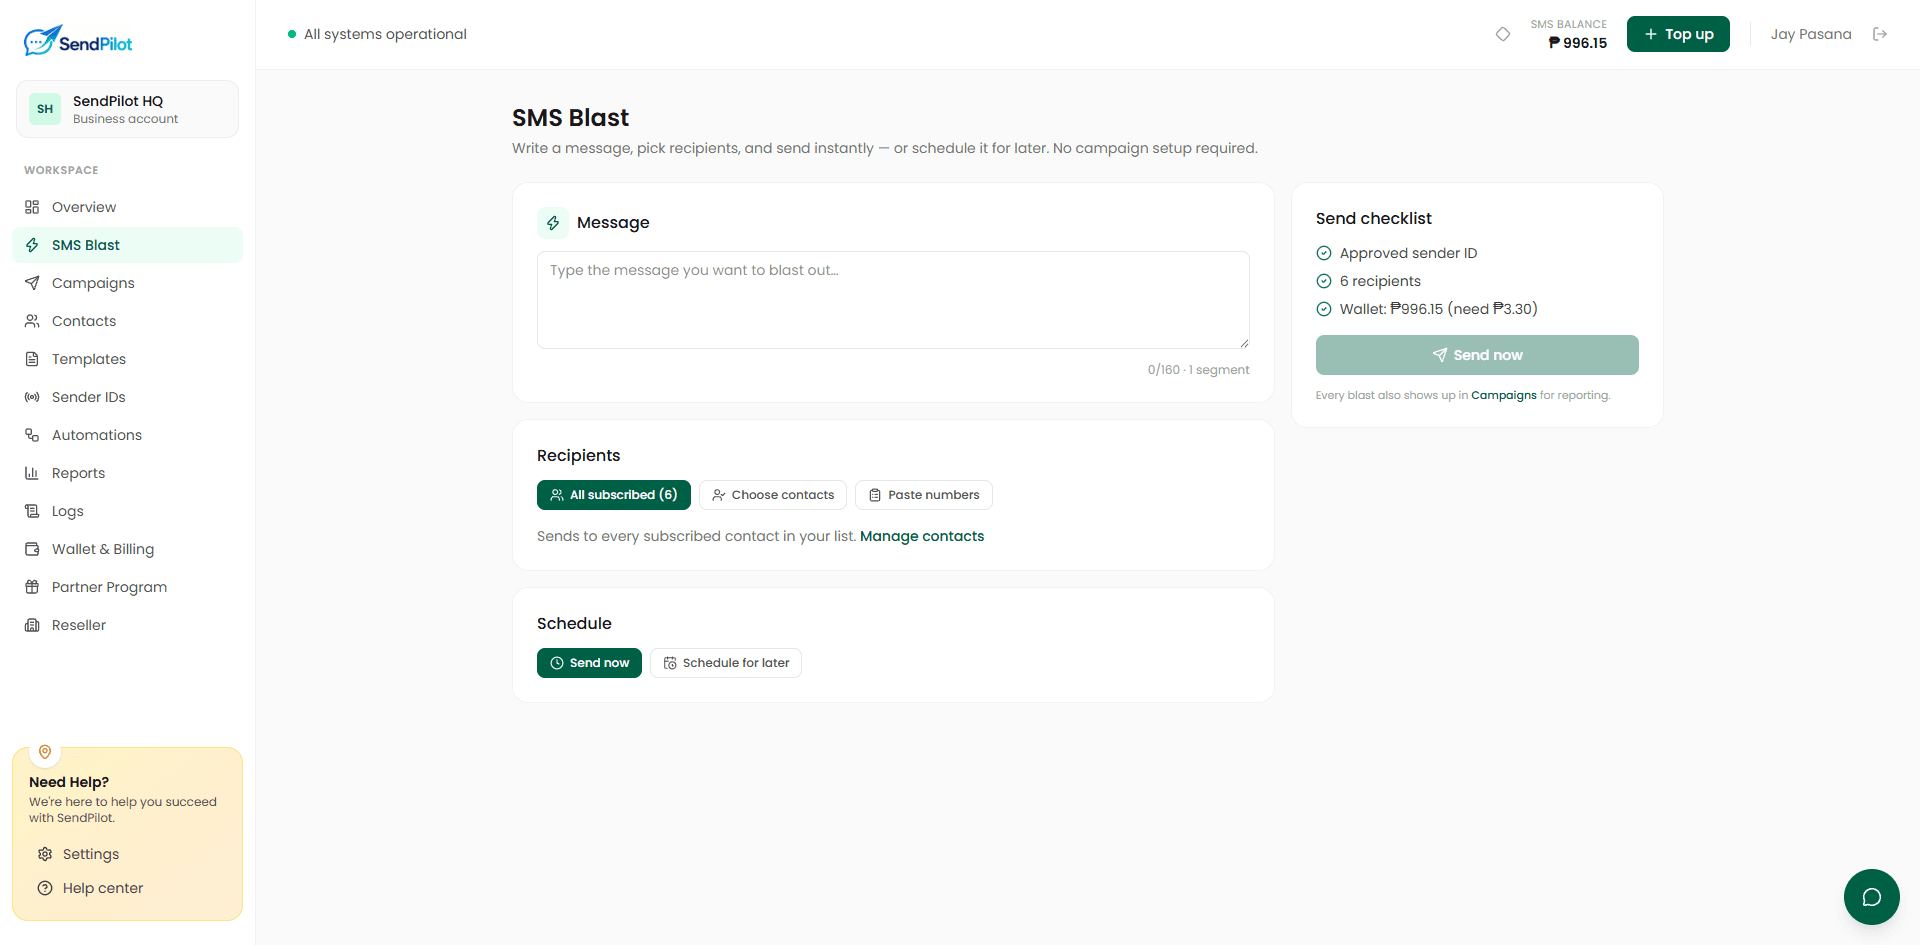The height and width of the screenshot is (945, 1920).
Task: Open Reseller via building icon
Action: pos(32,625)
